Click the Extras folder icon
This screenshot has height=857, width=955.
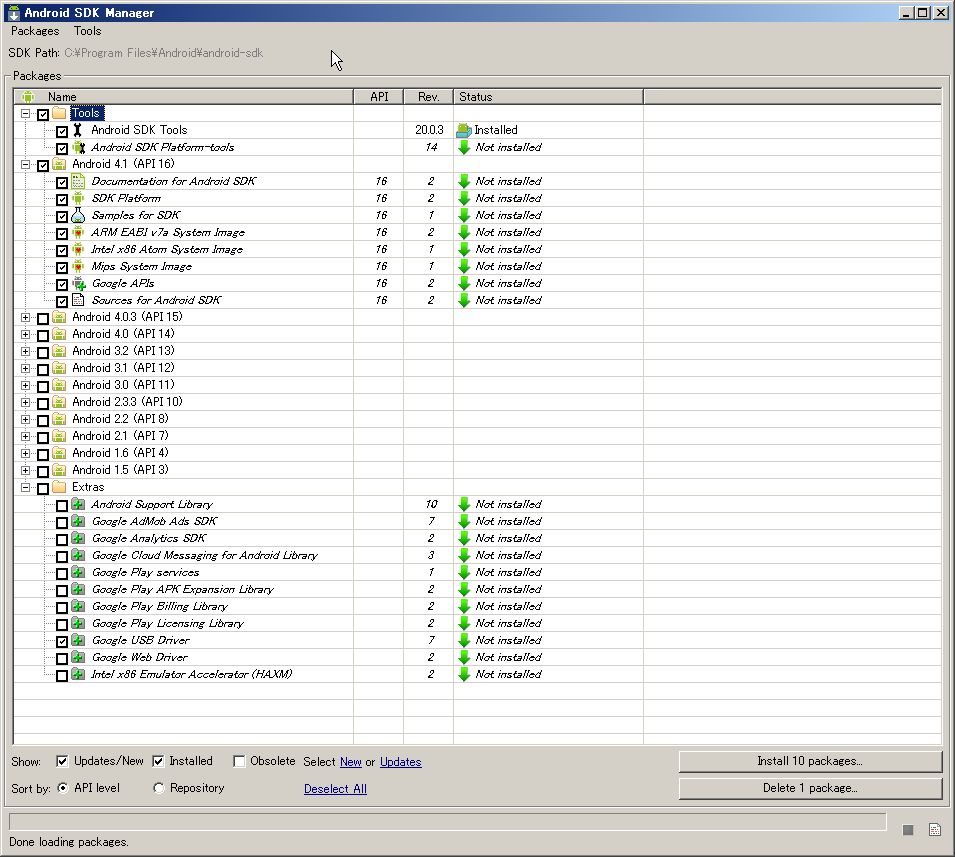click(x=59, y=487)
